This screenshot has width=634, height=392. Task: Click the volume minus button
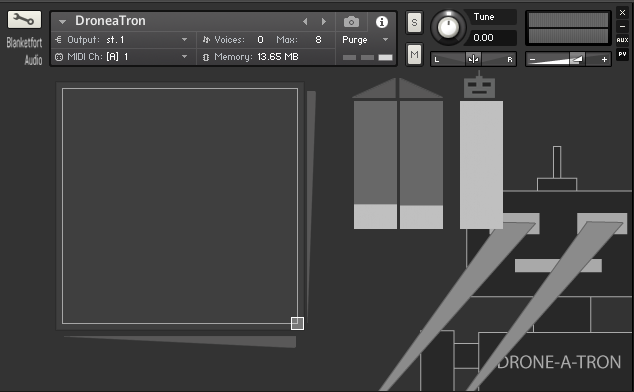(x=533, y=59)
